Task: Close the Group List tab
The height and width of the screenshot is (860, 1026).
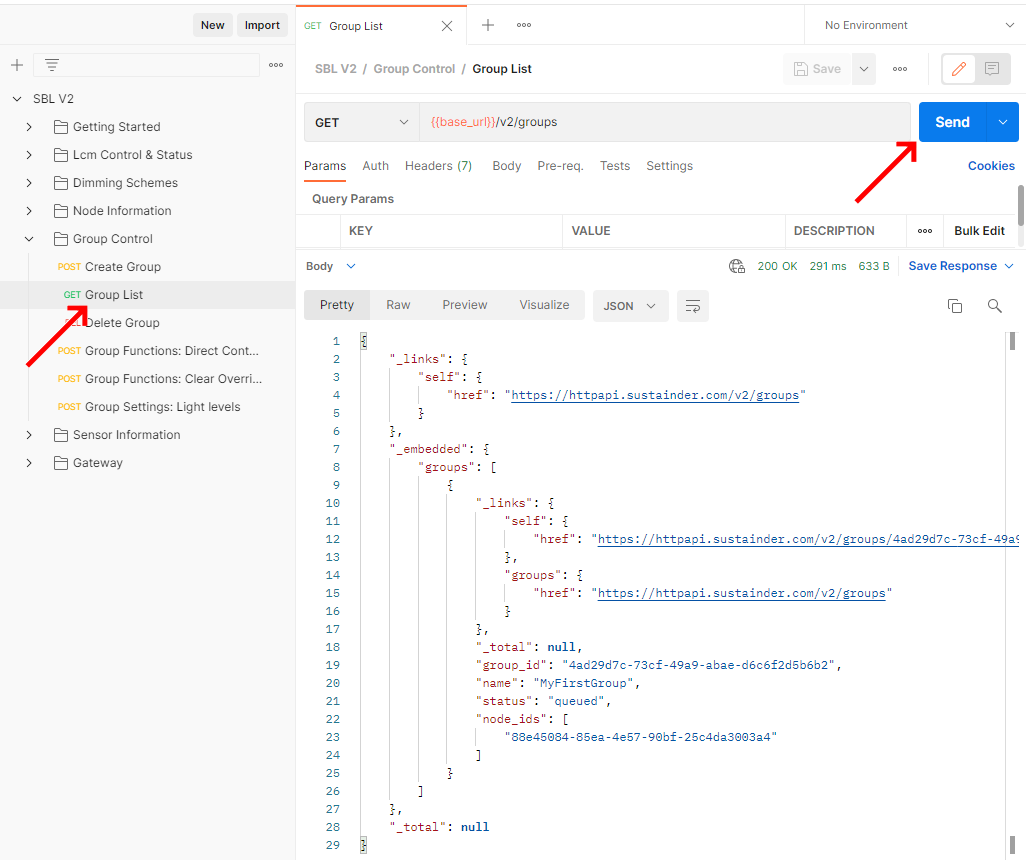Action: pyautogui.click(x=447, y=26)
